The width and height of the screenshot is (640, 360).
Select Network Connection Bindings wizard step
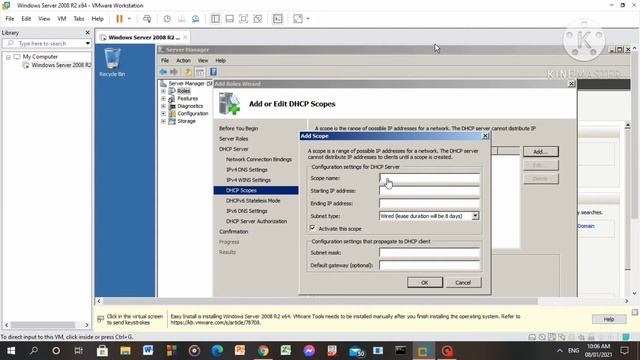pyautogui.click(x=259, y=160)
